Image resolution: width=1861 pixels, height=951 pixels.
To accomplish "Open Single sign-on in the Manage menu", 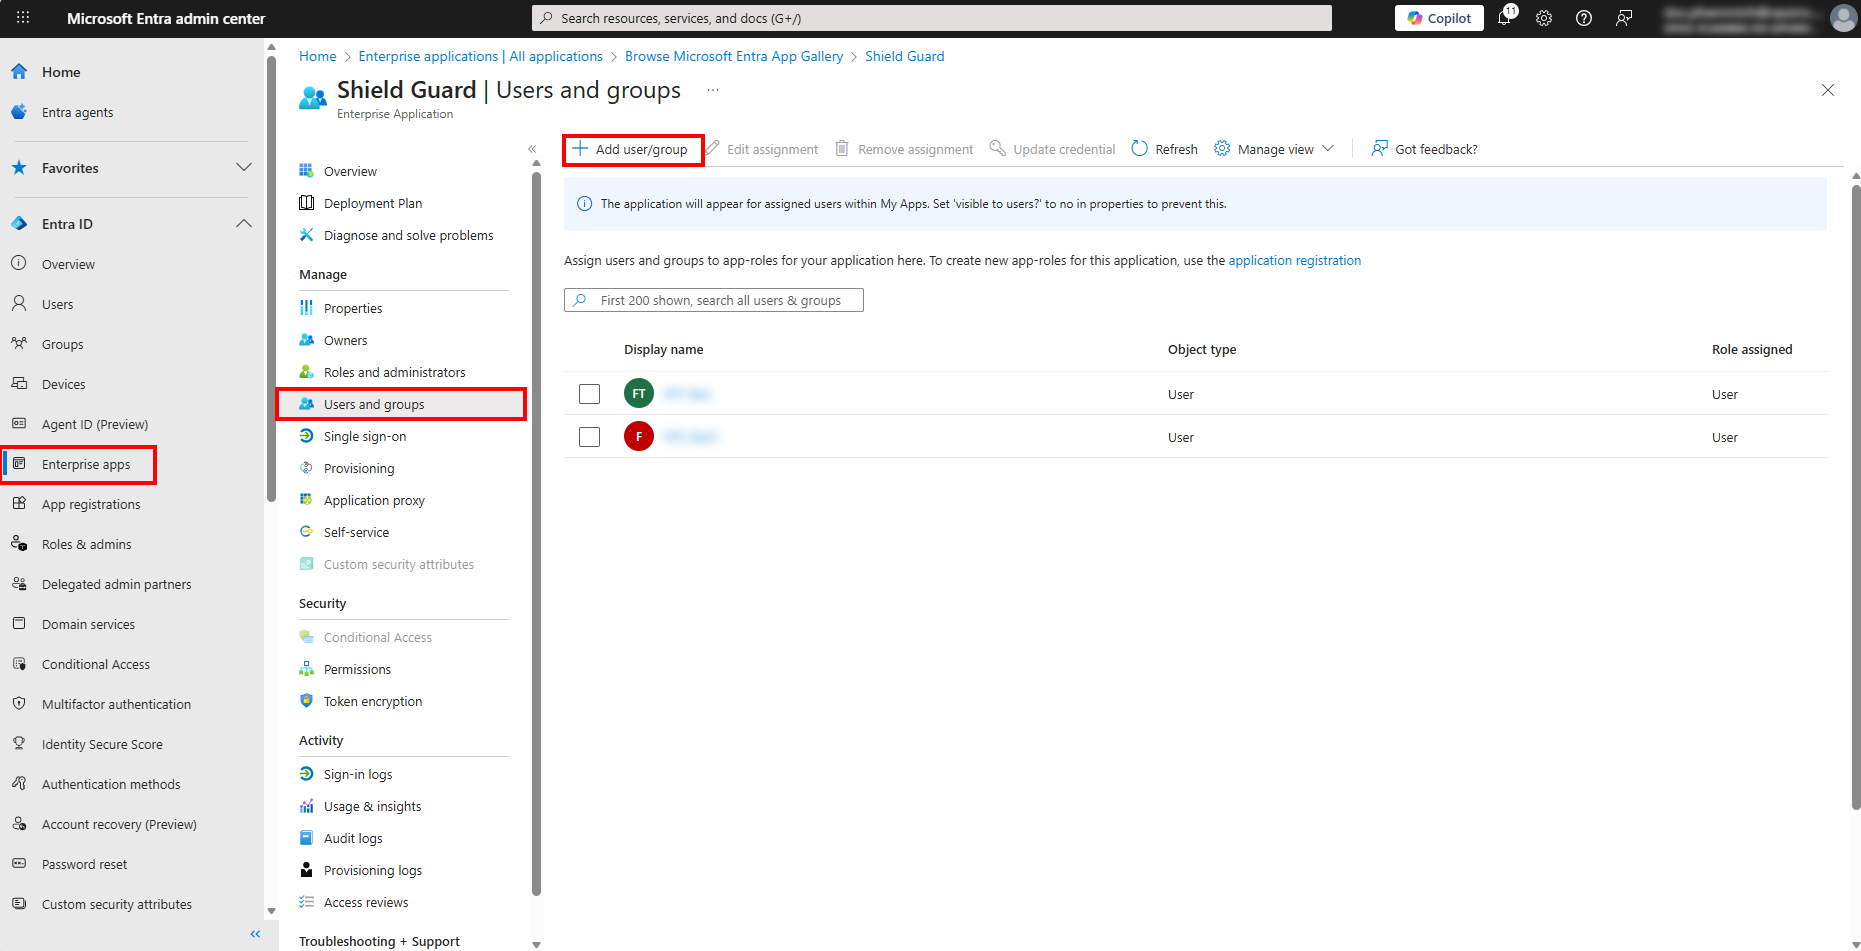I will tap(365, 437).
